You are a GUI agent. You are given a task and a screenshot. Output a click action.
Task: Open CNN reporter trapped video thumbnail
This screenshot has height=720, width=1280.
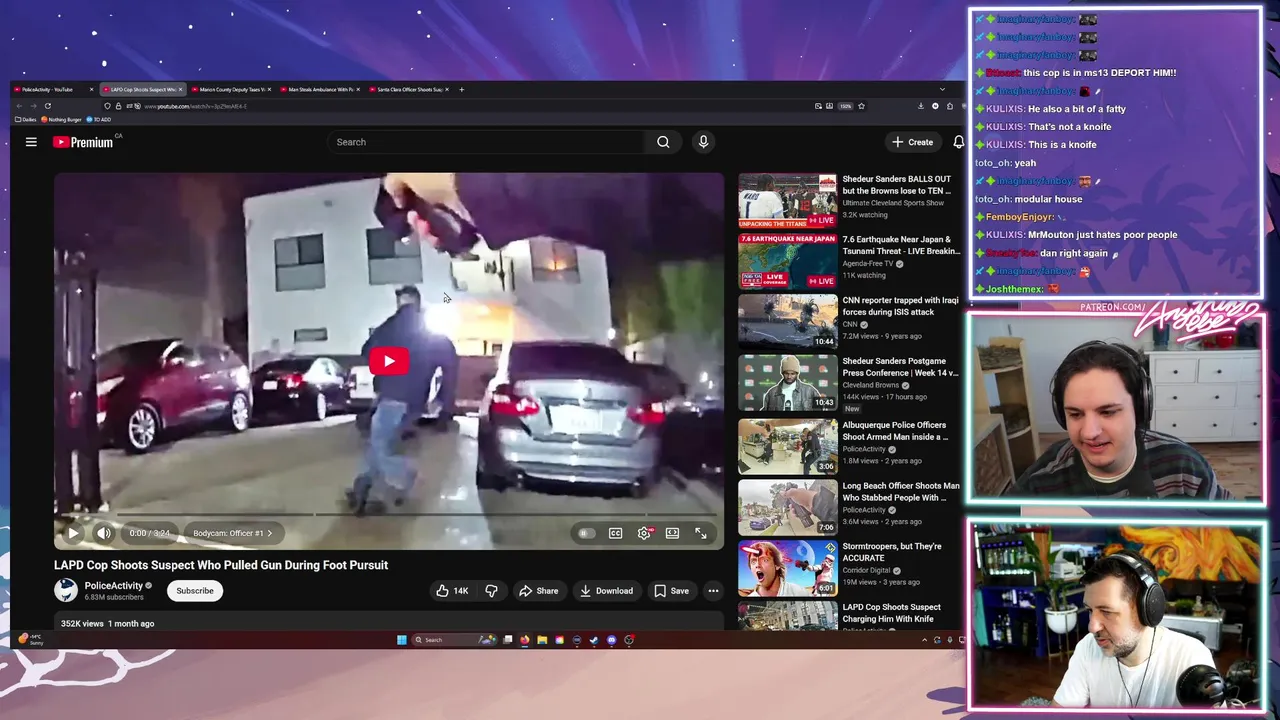coord(788,321)
